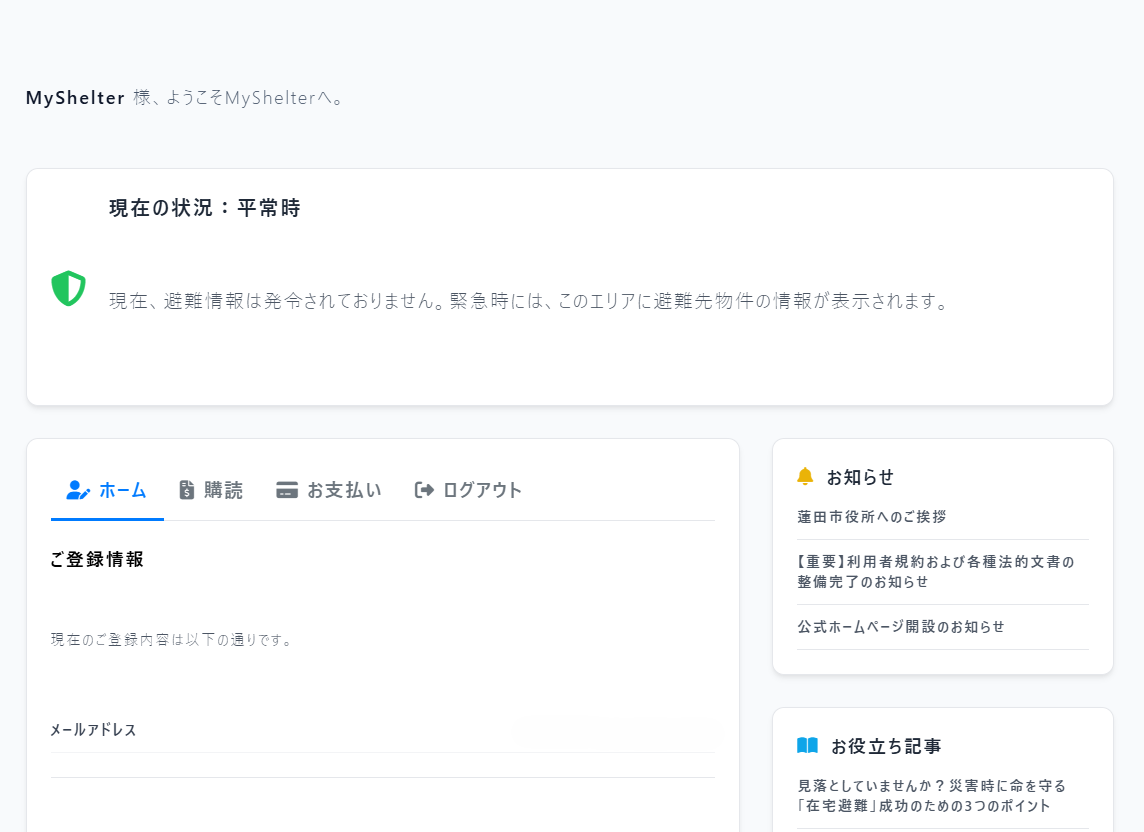Click the お役立ち記事 panel heading

[886, 746]
